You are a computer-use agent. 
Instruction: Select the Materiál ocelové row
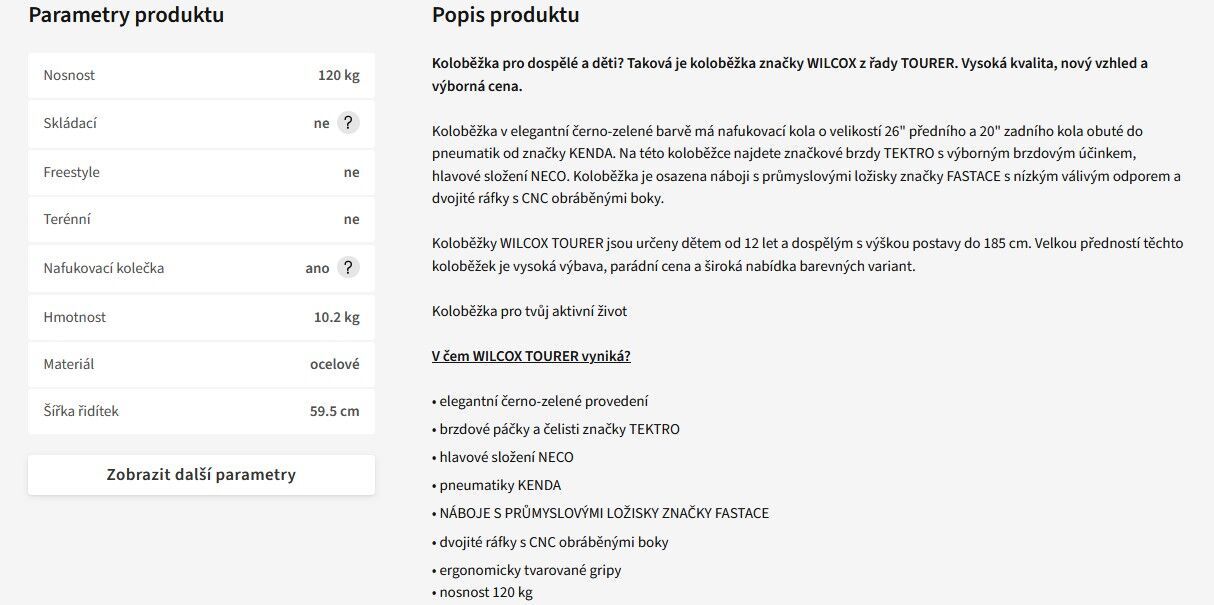click(x=201, y=364)
